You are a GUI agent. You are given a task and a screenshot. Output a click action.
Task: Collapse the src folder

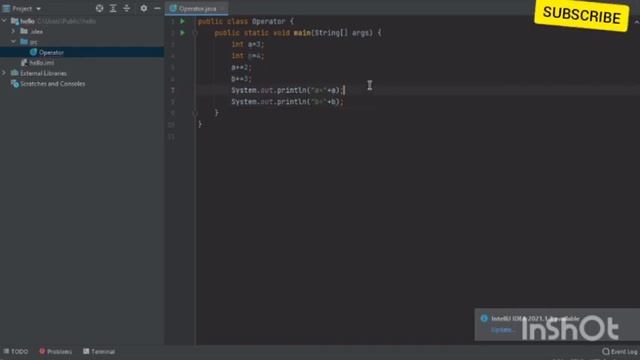[x=13, y=42]
